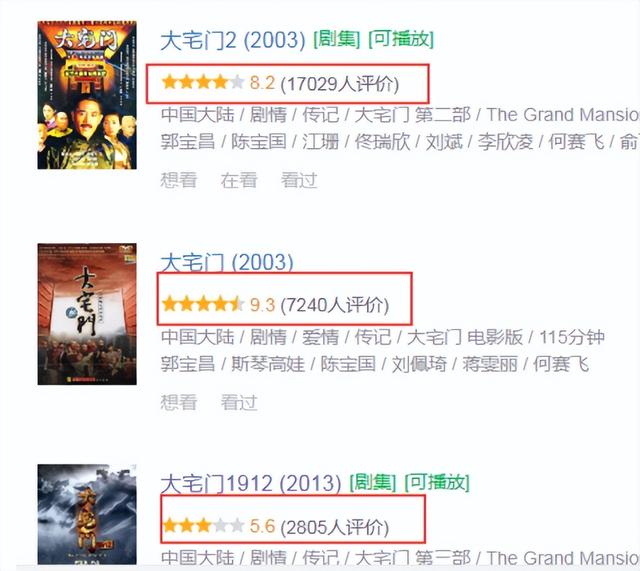Click the [可播放] tag beside 大宅门1912
Image resolution: width=640 pixels, height=571 pixels.
(x=437, y=483)
